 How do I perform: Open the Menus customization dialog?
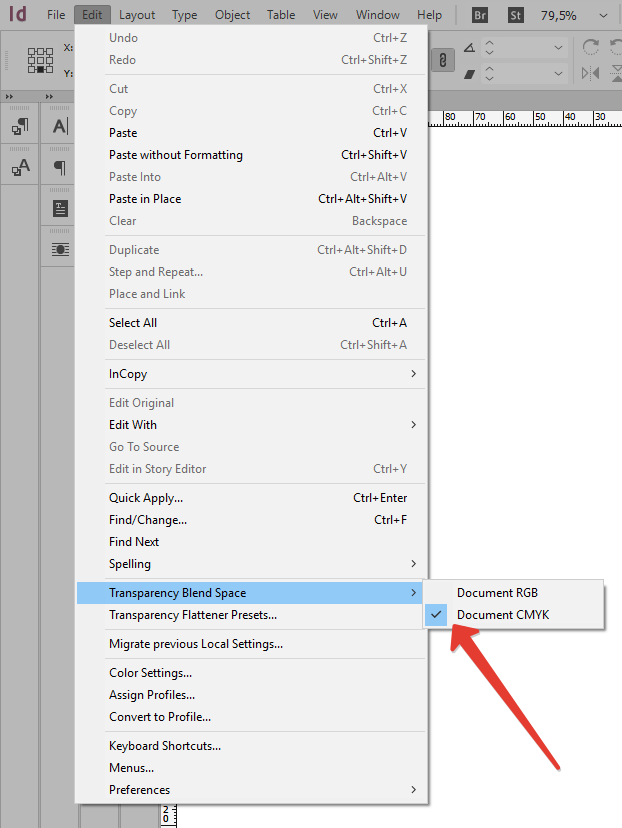(x=251, y=768)
